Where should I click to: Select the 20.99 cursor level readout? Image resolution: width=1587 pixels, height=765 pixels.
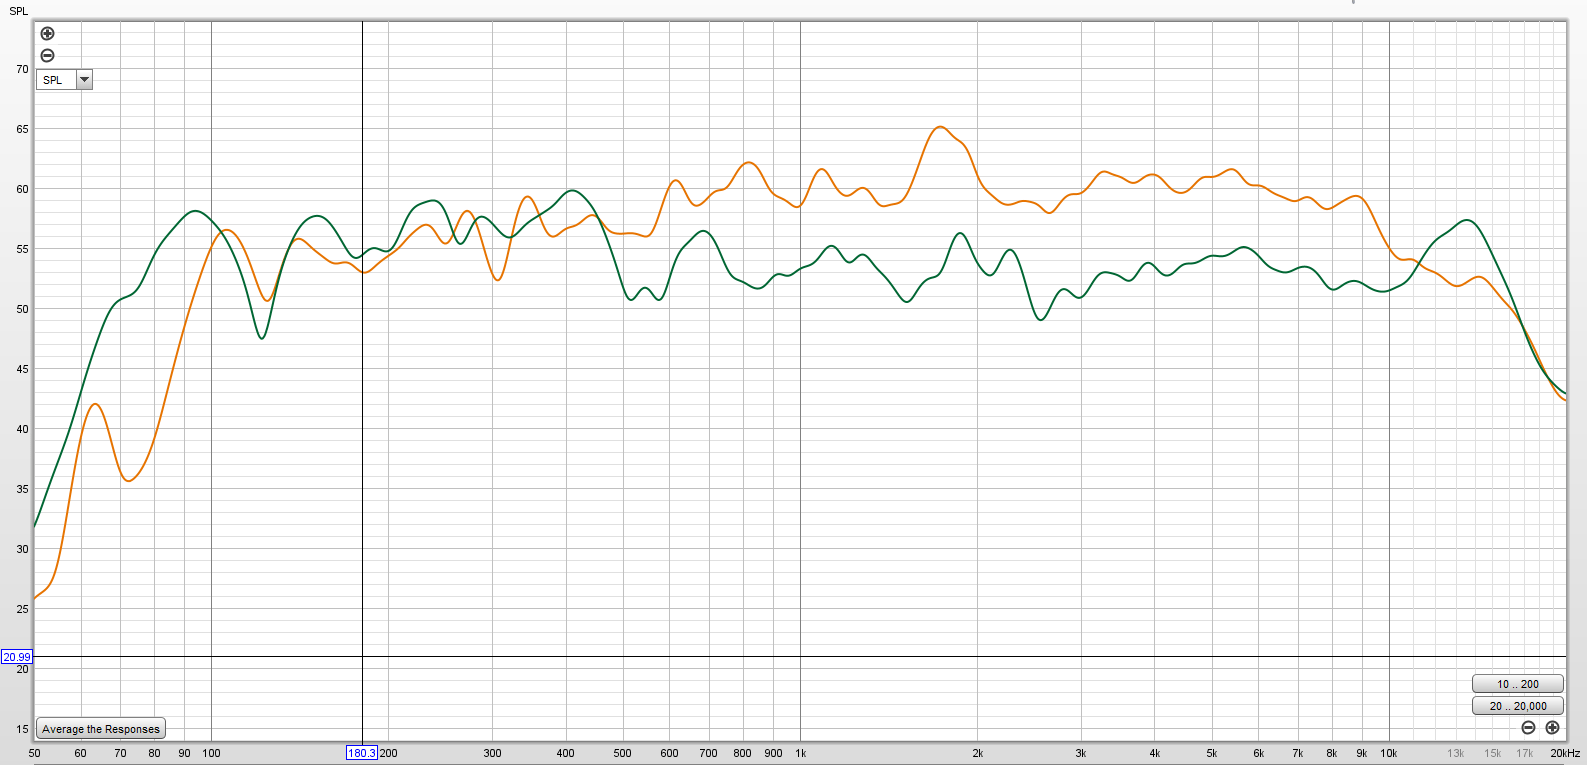[x=17, y=657]
